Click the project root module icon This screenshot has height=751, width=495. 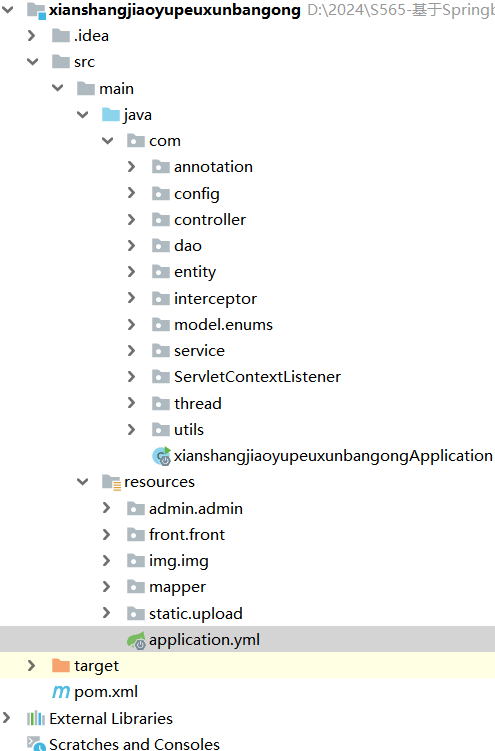[x=36, y=11]
